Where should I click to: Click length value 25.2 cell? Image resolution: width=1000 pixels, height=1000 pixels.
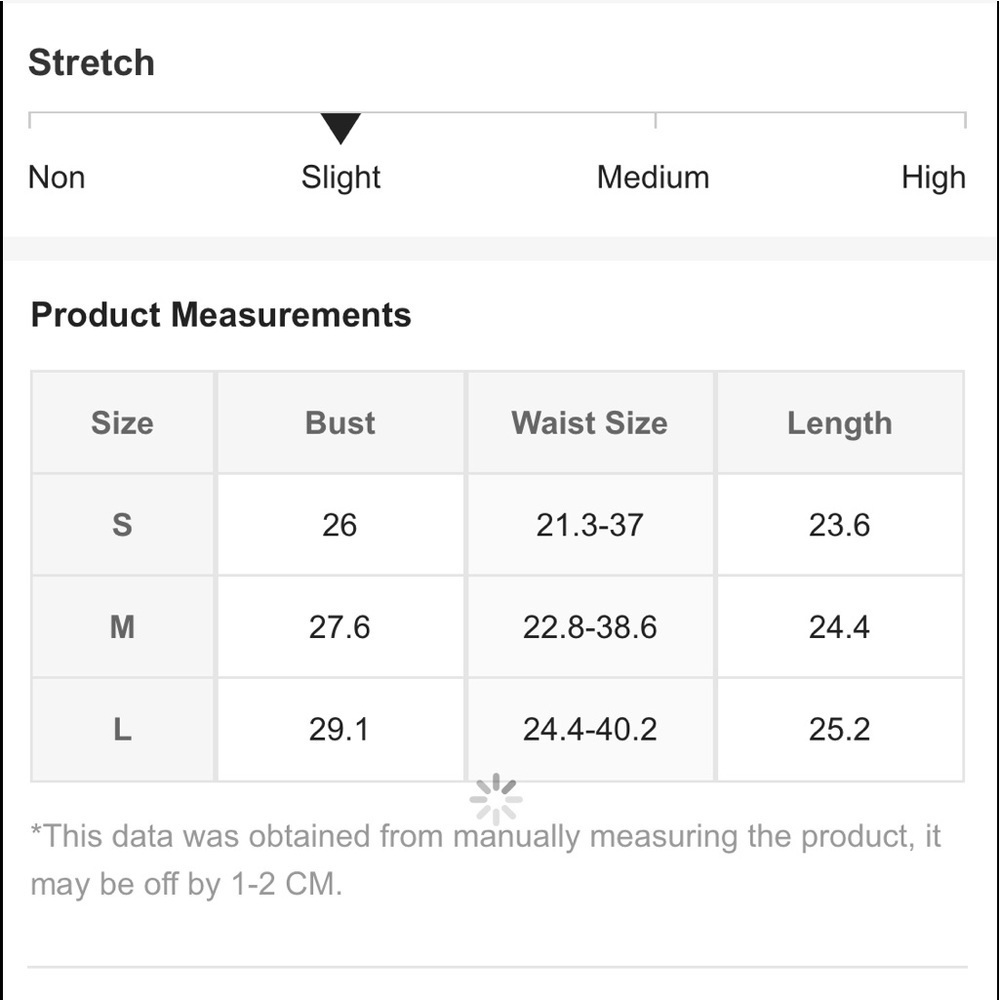840,730
